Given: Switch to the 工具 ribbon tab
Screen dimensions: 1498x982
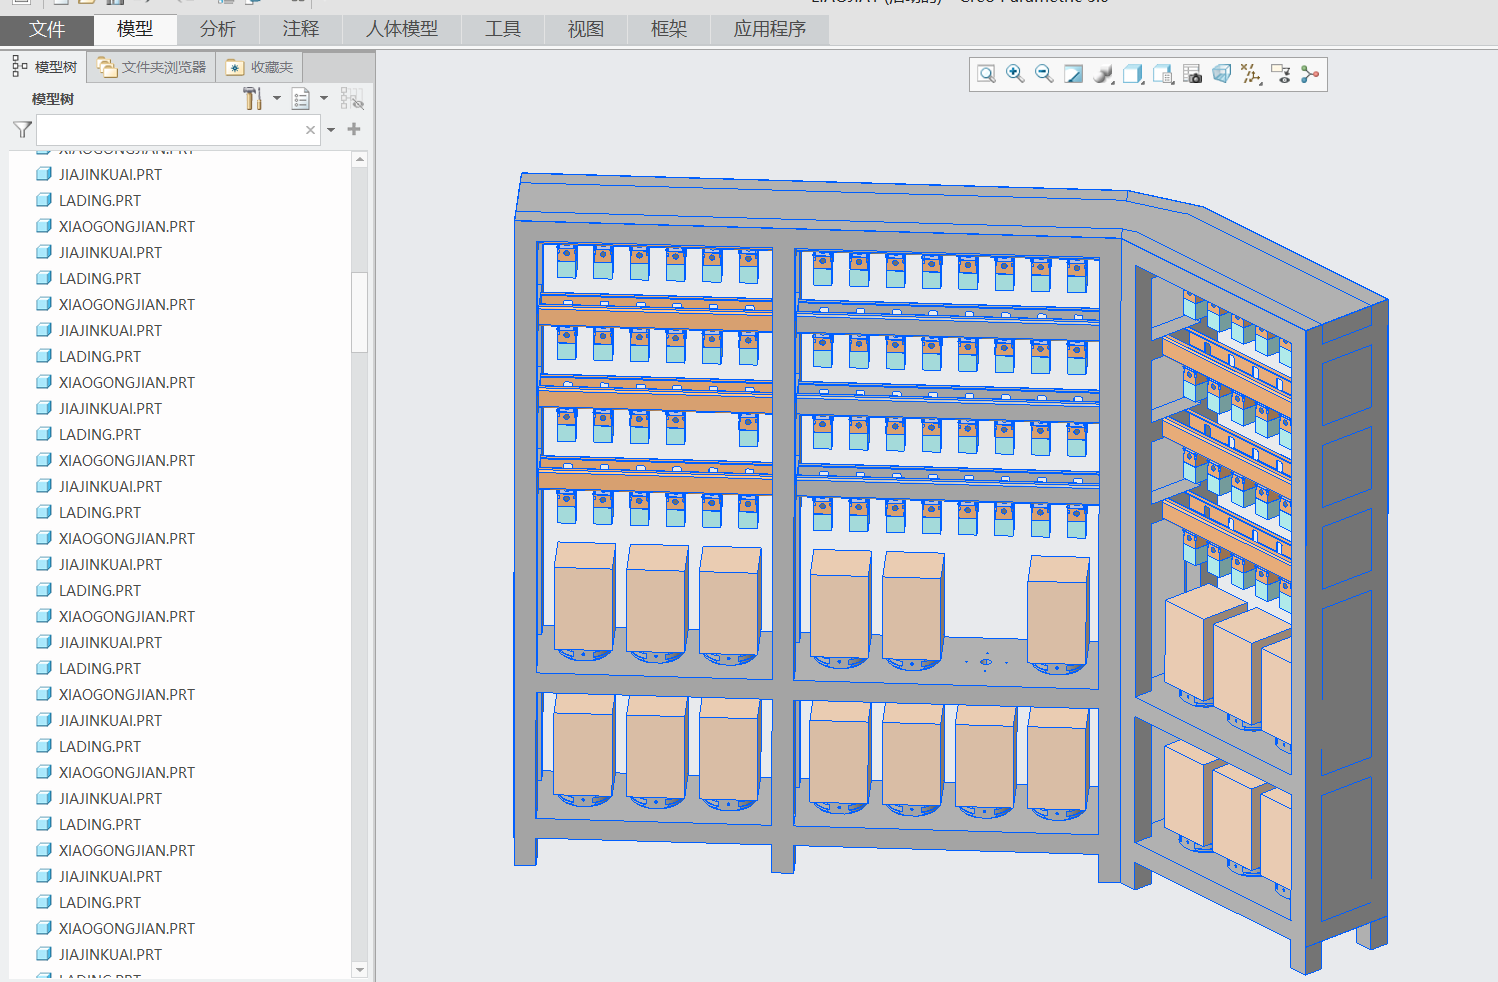Looking at the screenshot, I should (x=503, y=29).
